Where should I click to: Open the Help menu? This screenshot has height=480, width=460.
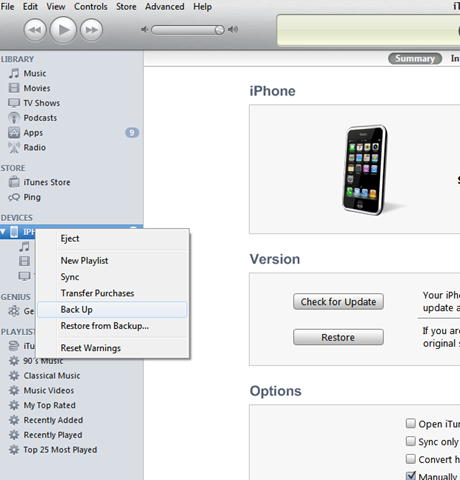(202, 7)
